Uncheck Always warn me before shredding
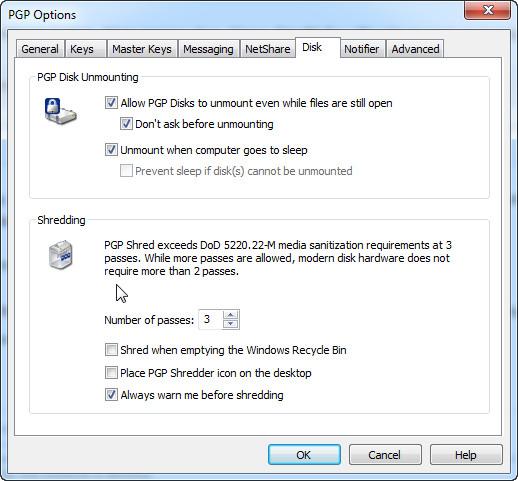The image size is (518, 481). pos(111,395)
